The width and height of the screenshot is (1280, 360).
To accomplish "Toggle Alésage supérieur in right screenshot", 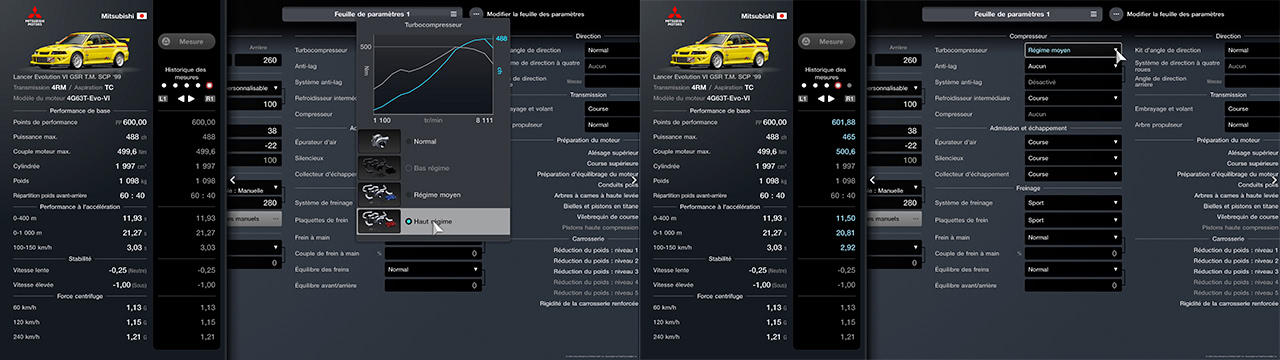I will pyautogui.click(x=1254, y=153).
